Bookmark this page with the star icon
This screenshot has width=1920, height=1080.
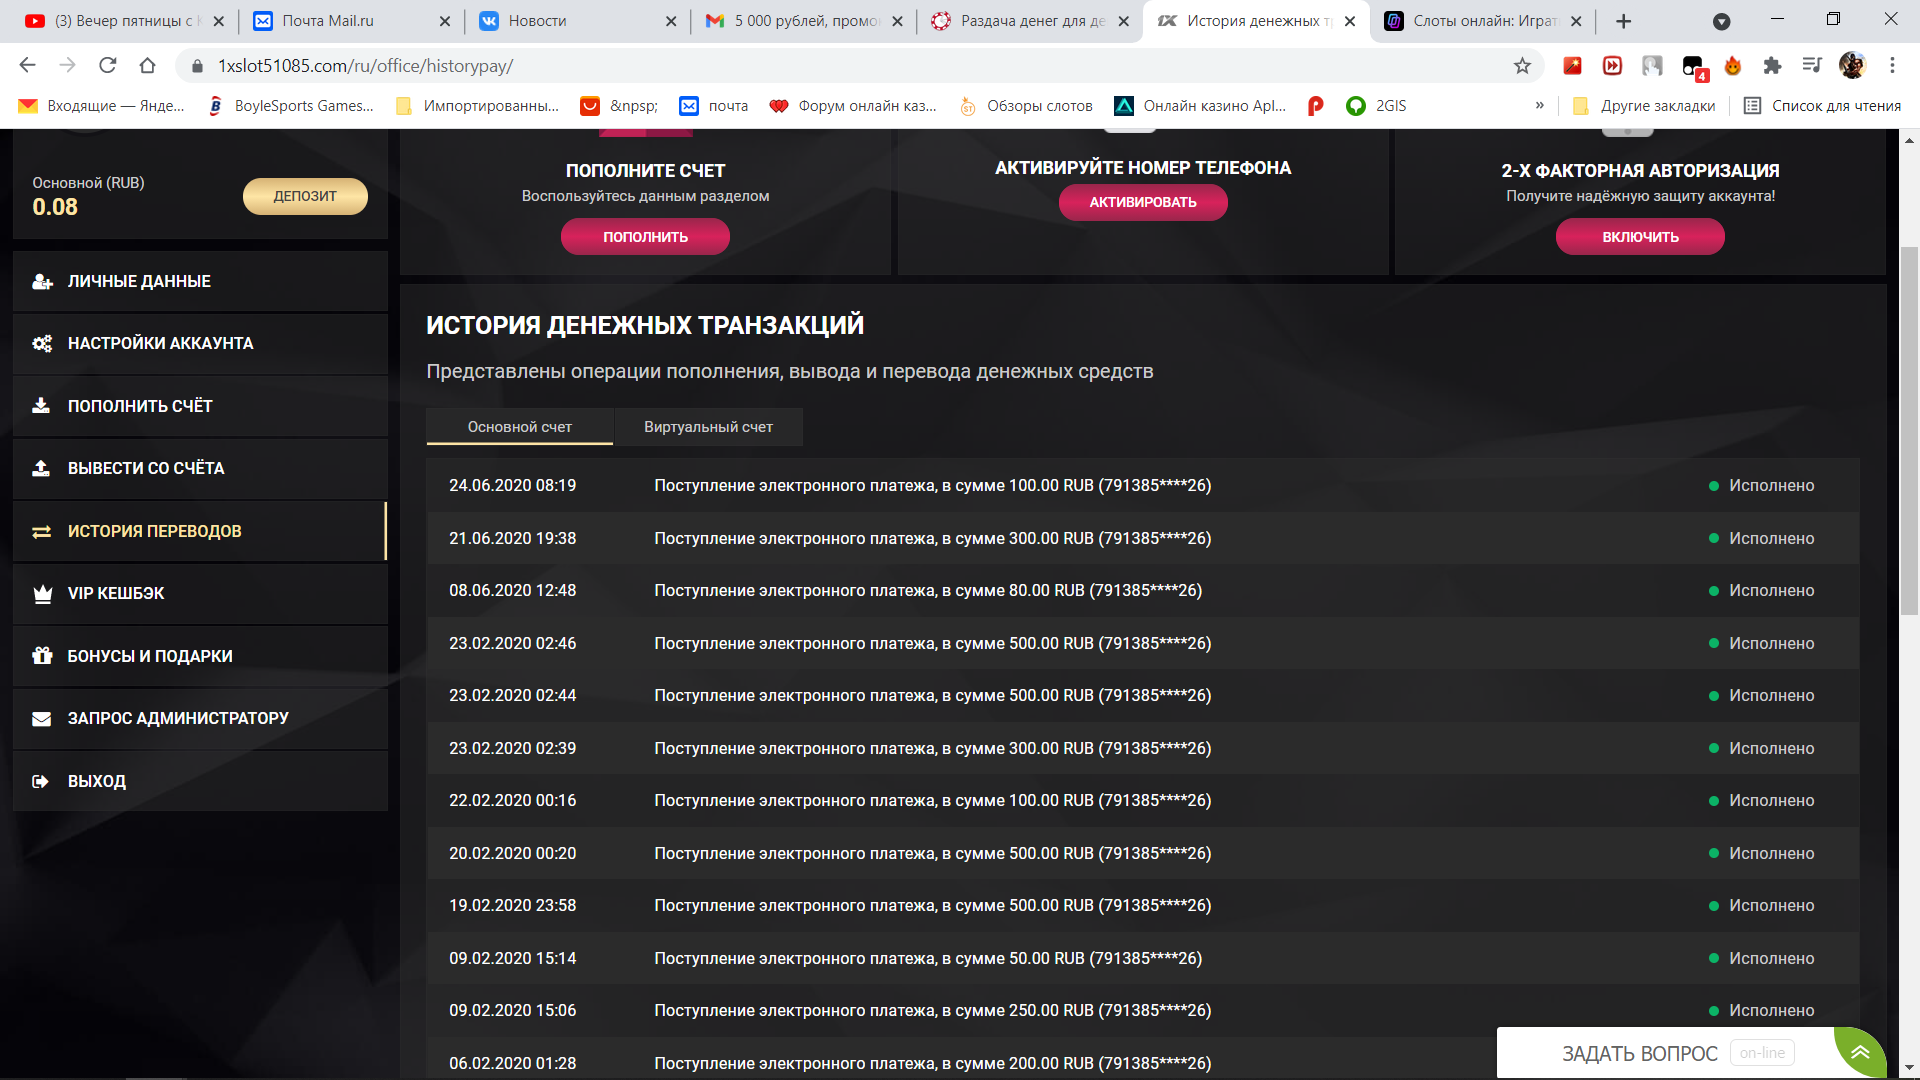[1522, 66]
